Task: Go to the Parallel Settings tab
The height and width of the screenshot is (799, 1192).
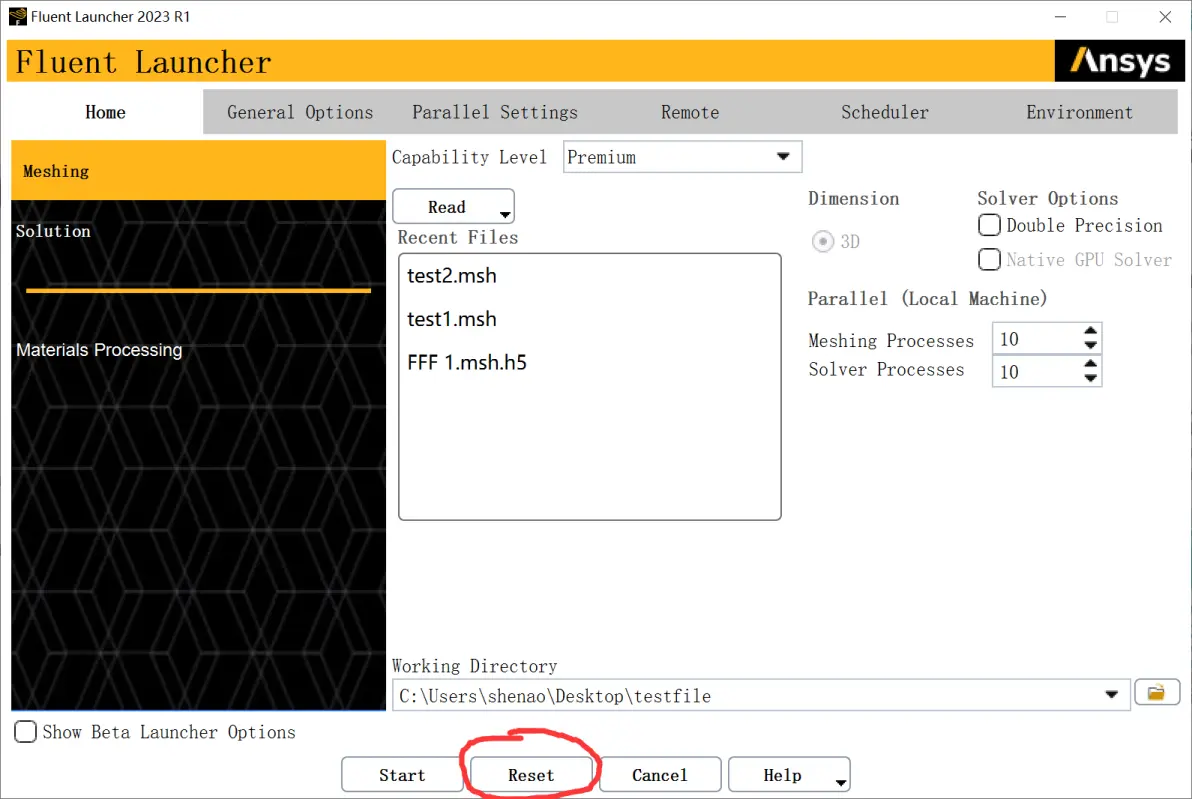Action: coord(495,112)
